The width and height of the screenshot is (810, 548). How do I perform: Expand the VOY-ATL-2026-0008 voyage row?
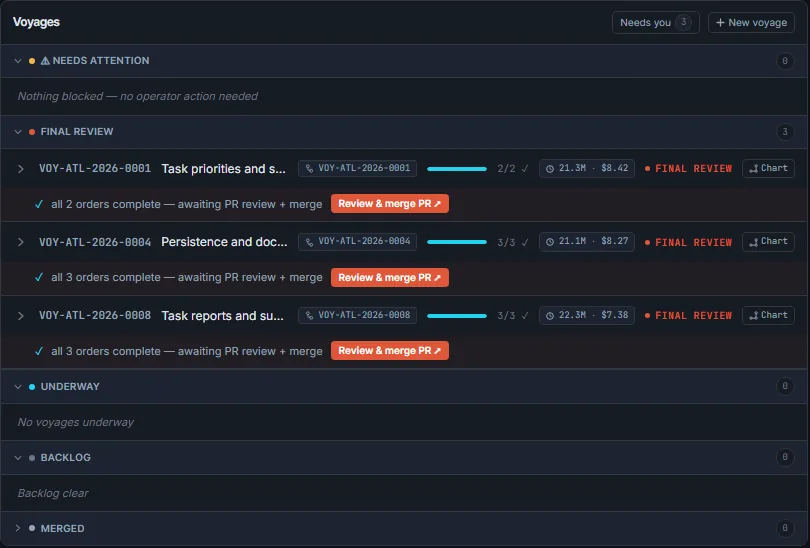click(21, 316)
